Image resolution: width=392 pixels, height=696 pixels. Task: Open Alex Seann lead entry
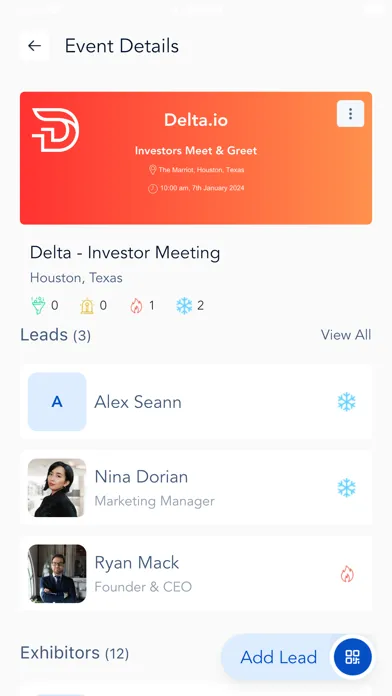coord(196,402)
